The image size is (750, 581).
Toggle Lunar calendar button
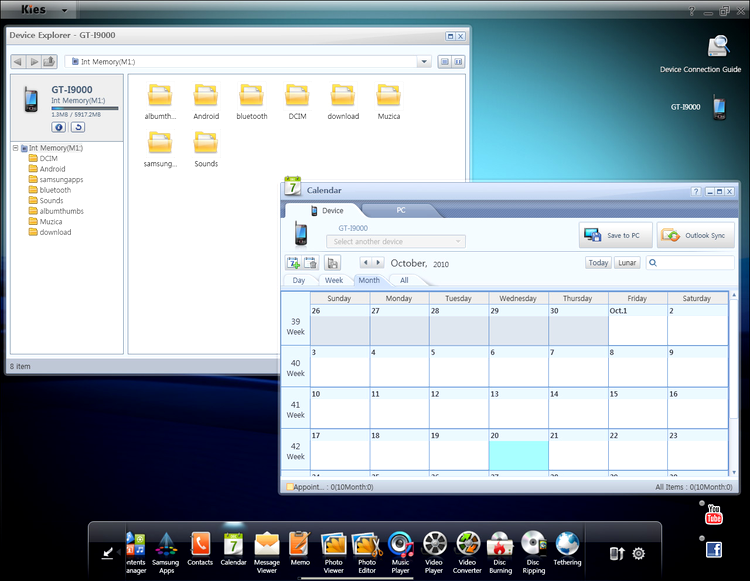[627, 263]
